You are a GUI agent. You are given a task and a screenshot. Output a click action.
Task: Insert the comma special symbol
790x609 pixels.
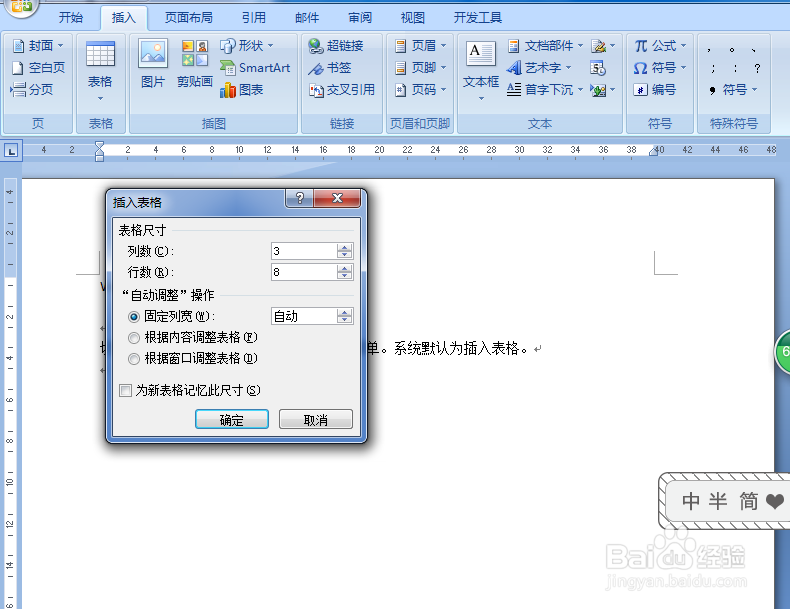click(709, 49)
